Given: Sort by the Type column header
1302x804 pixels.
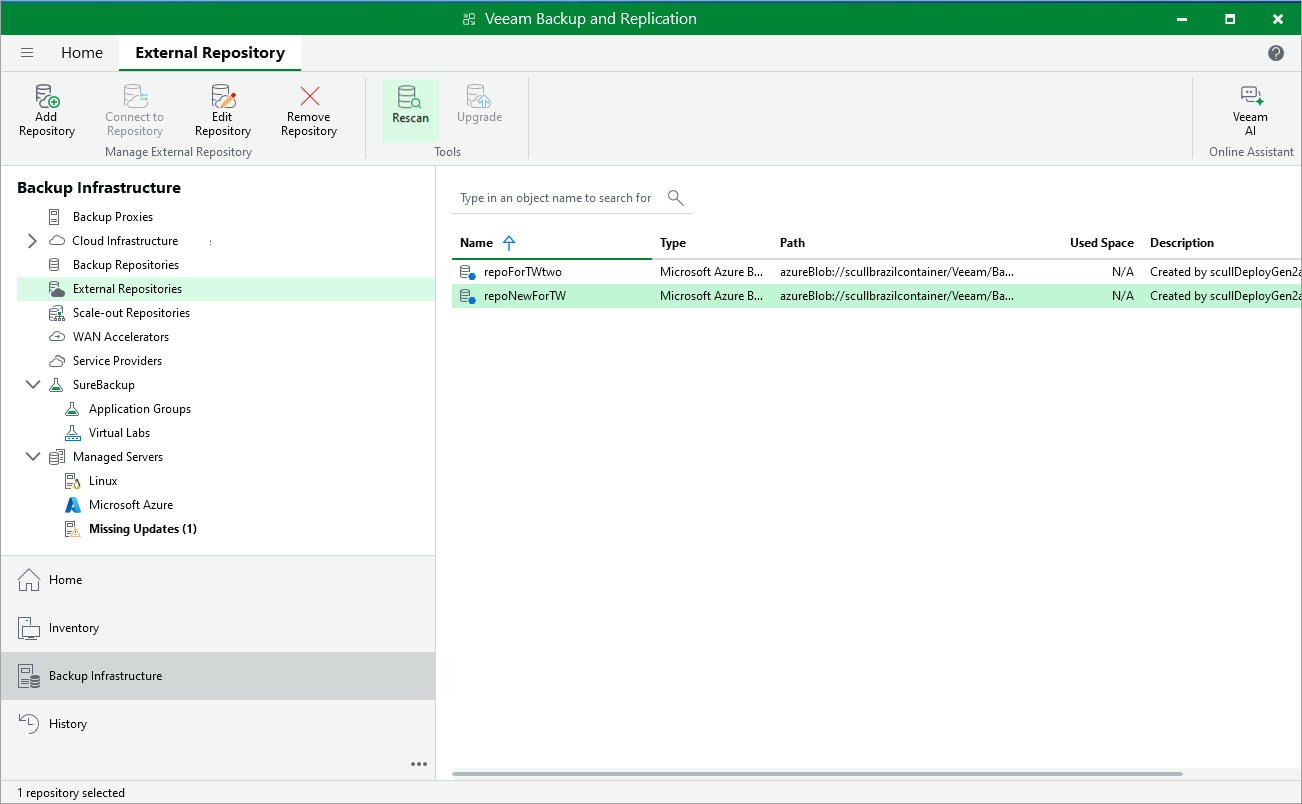Looking at the screenshot, I should click(673, 243).
